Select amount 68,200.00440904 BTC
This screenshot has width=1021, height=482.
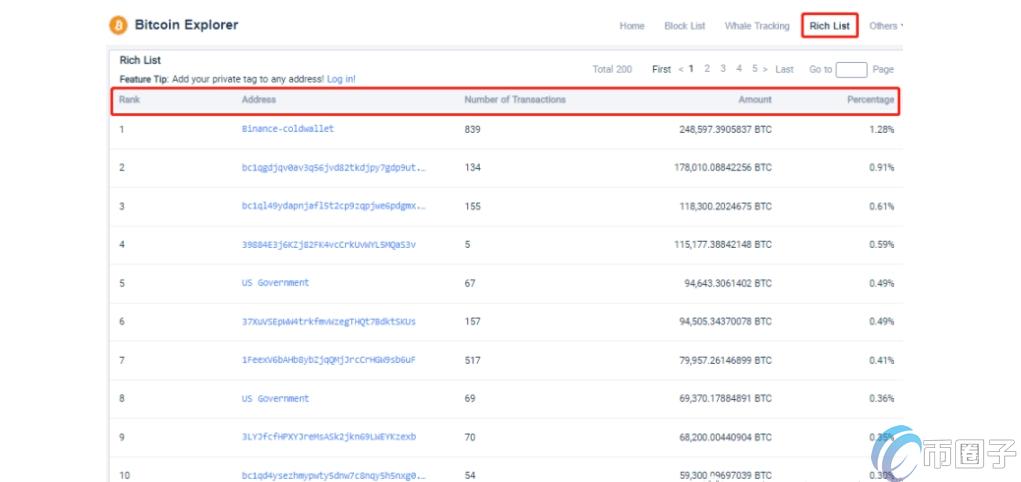coord(725,437)
